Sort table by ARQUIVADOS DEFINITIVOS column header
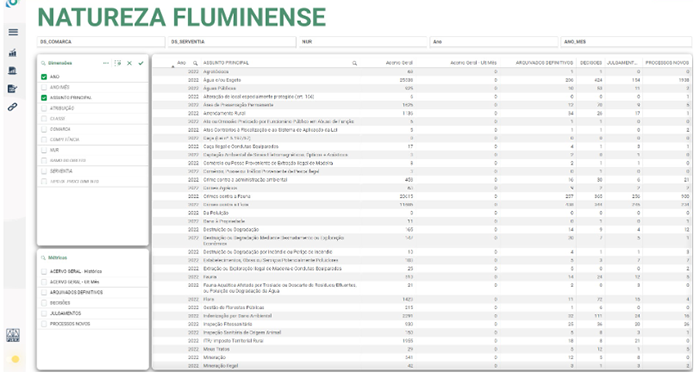This screenshot has height=378, width=700. [x=544, y=63]
